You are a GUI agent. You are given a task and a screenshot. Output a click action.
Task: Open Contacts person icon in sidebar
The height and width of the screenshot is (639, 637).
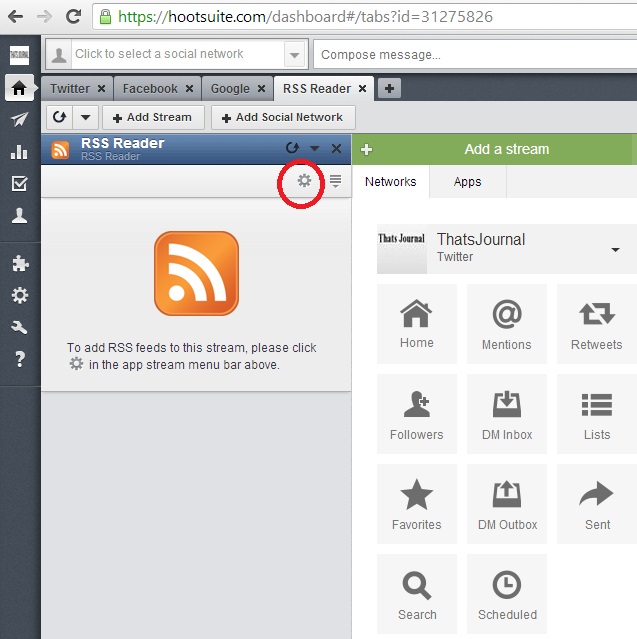tap(19, 216)
